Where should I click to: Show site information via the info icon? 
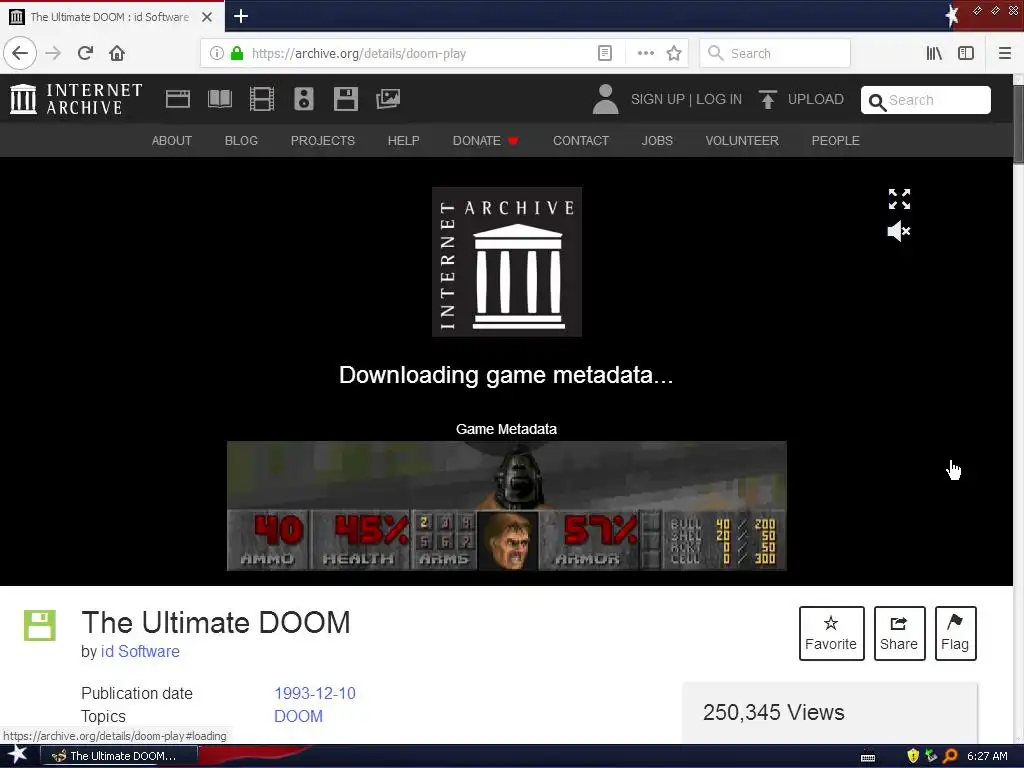217,53
